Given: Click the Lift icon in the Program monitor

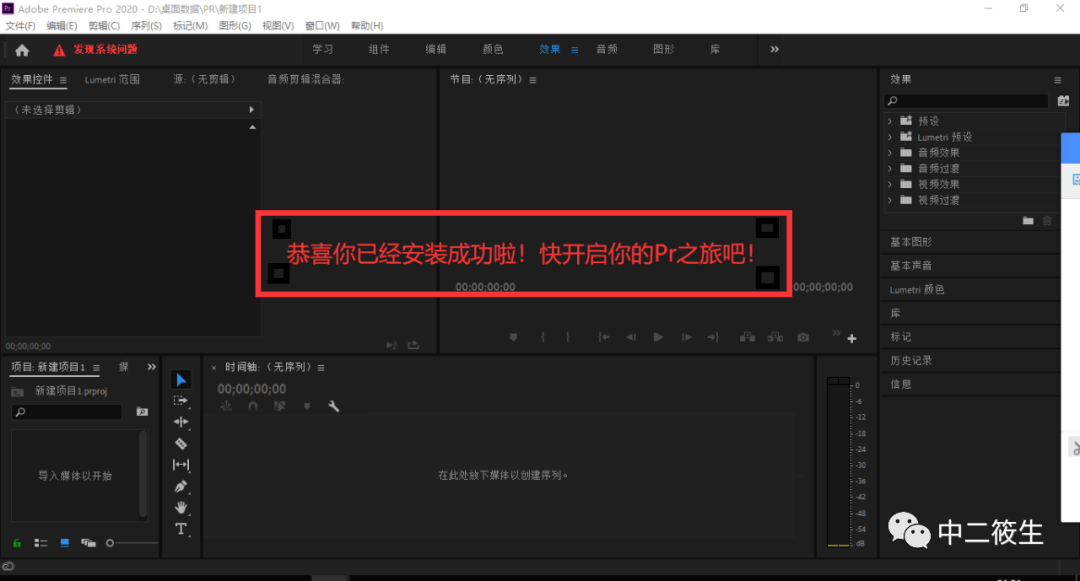Looking at the screenshot, I should 747,337.
